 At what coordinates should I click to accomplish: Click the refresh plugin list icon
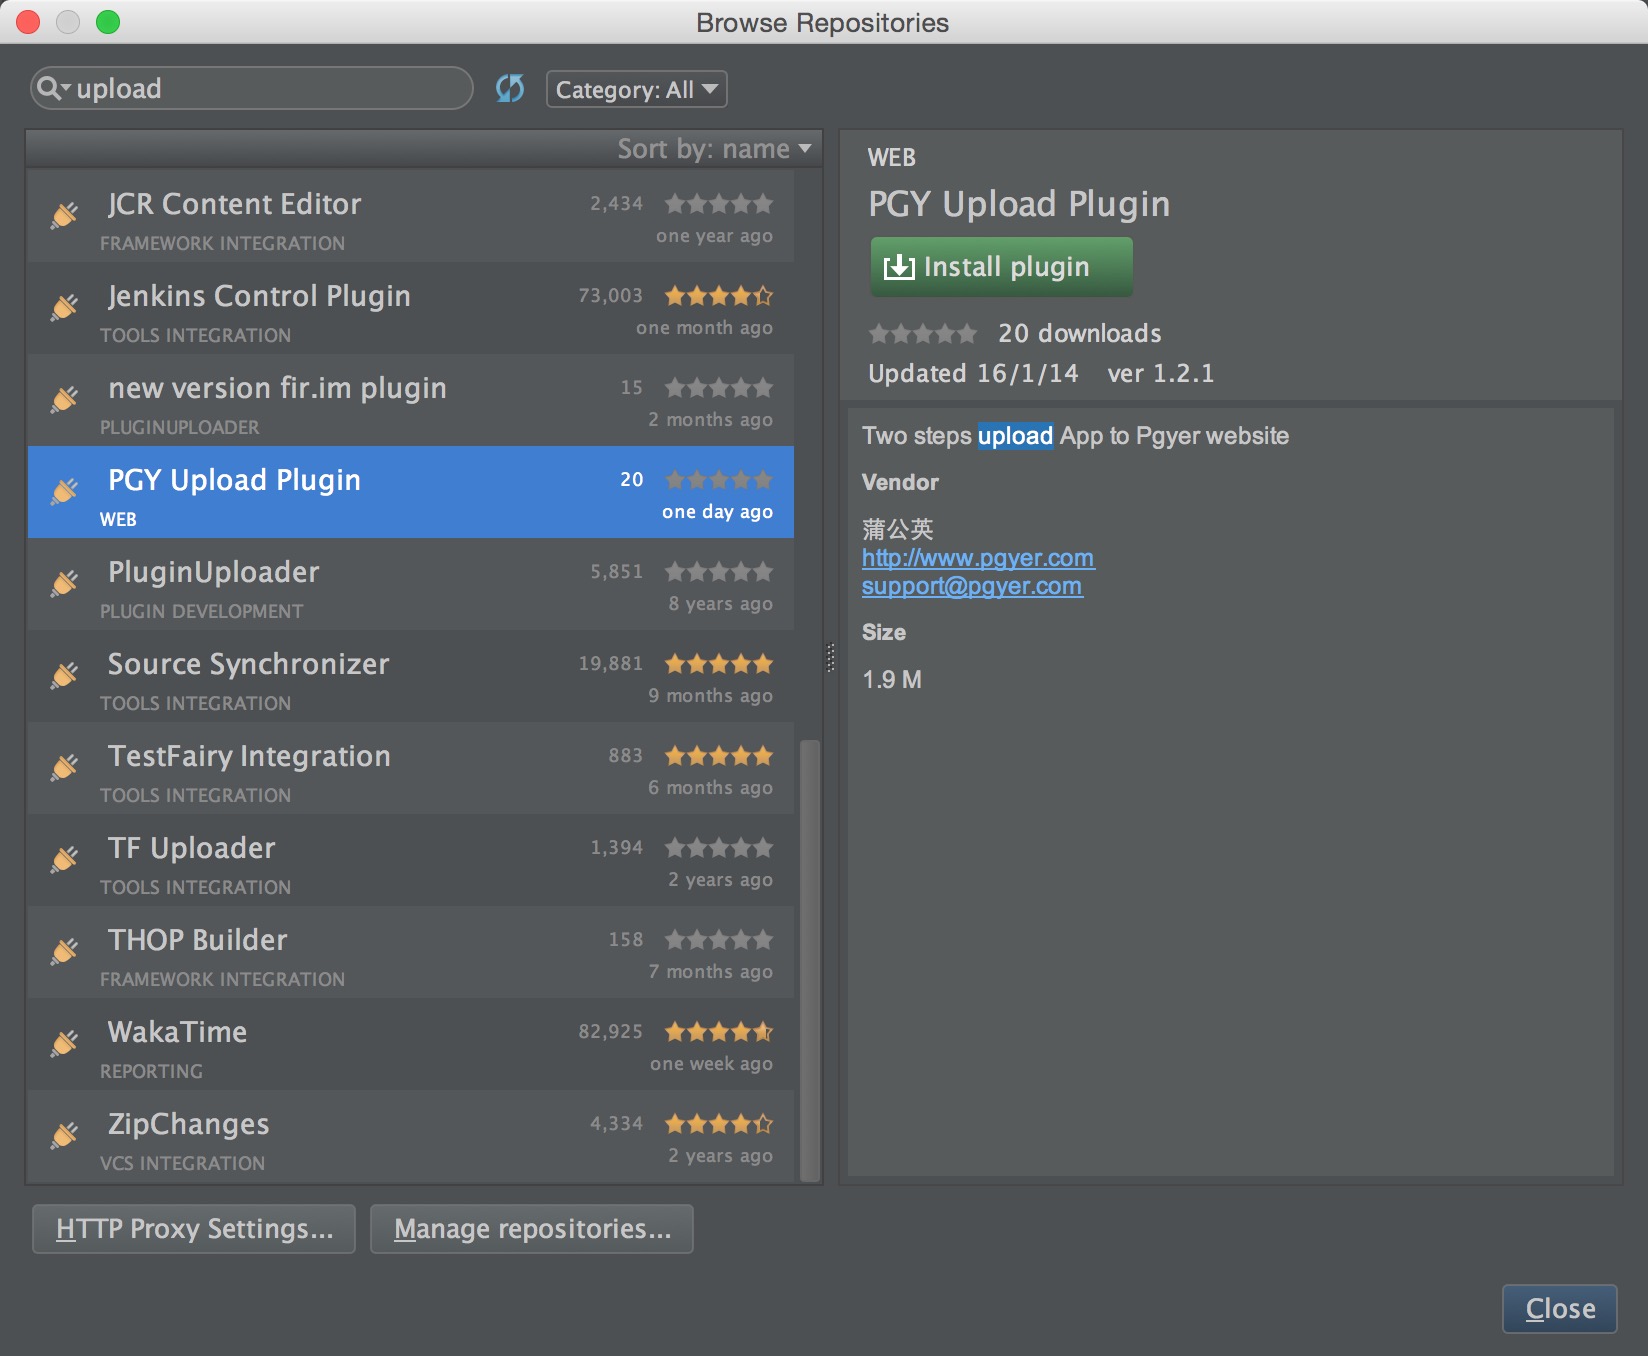pyautogui.click(x=510, y=89)
